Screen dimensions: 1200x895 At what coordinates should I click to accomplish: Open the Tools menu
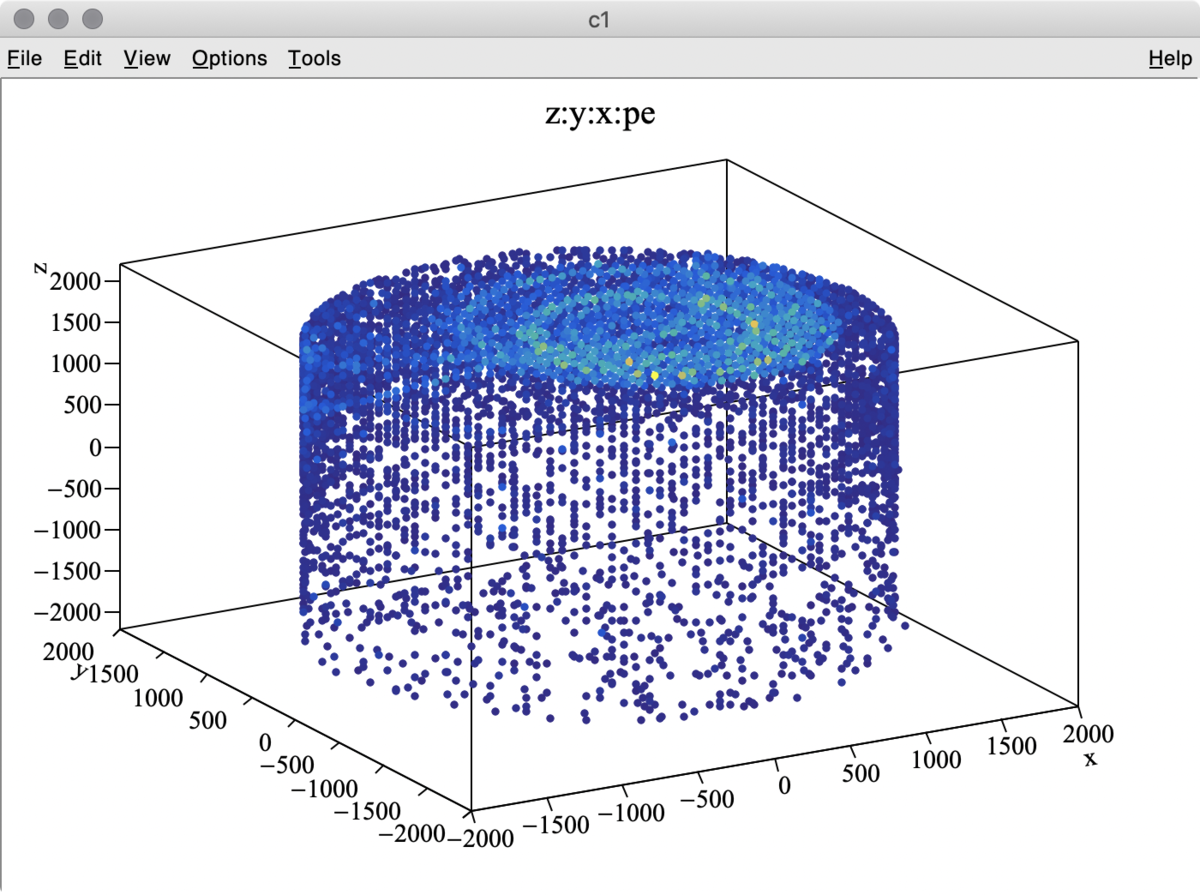[315, 58]
